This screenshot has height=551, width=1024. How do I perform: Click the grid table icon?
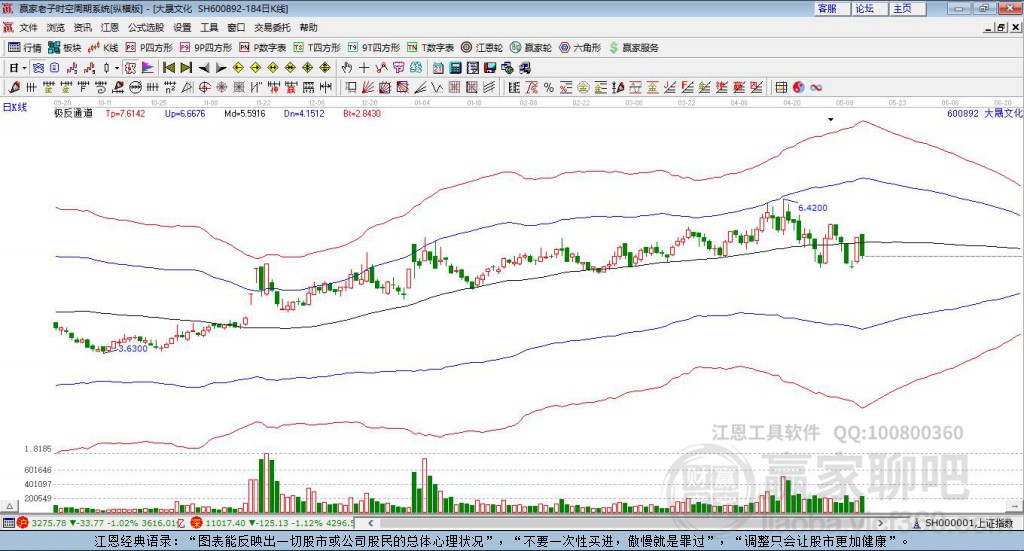[x=781, y=87]
